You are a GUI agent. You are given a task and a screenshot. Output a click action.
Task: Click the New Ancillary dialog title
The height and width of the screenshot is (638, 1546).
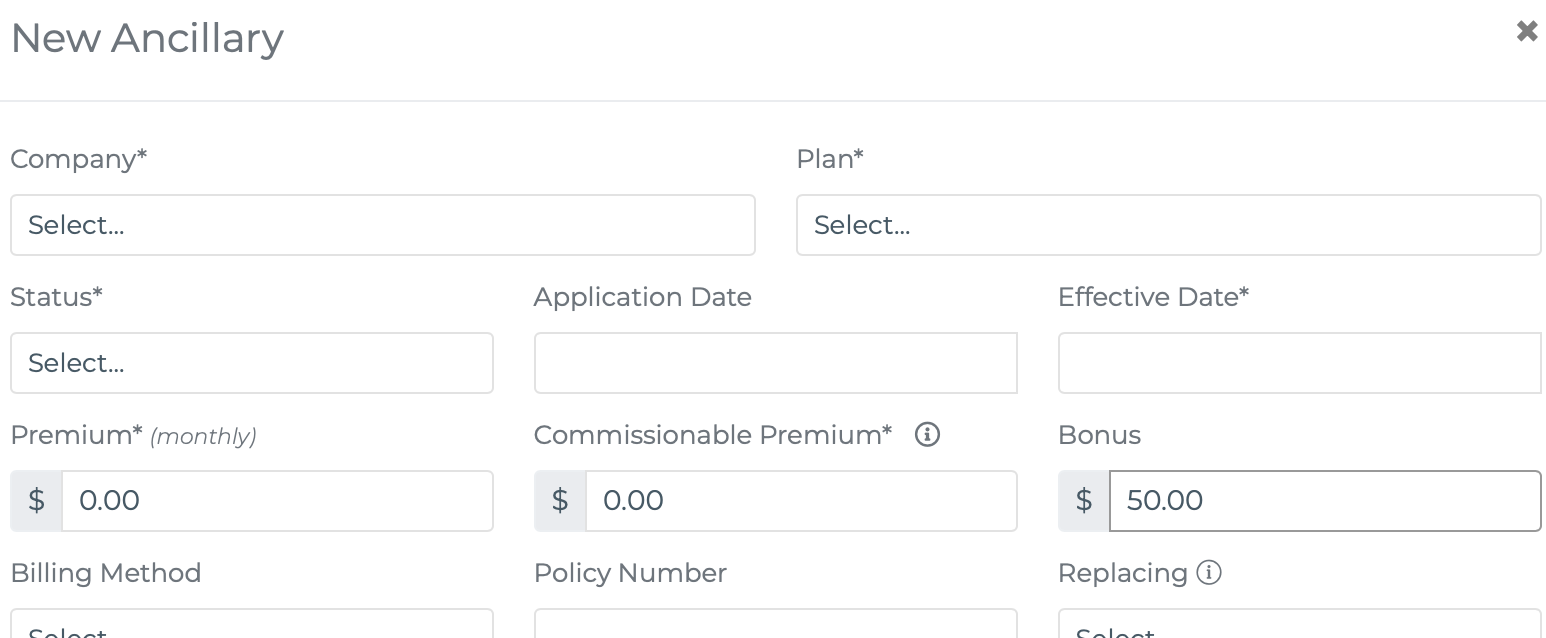tap(147, 38)
